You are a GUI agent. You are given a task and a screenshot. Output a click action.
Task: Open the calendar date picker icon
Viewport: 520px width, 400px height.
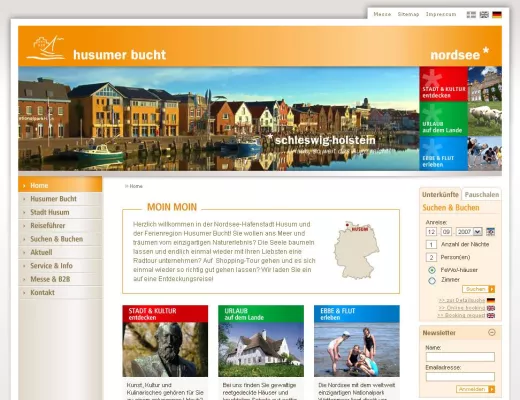[490, 232]
